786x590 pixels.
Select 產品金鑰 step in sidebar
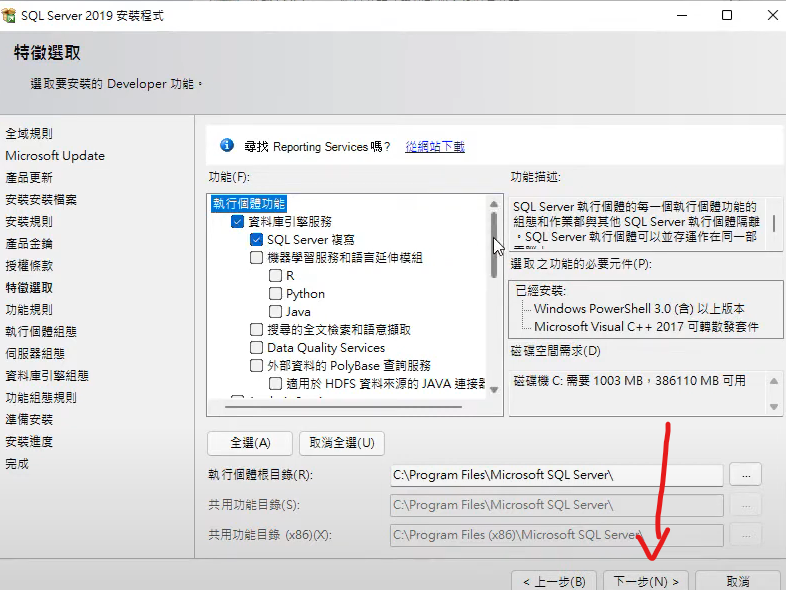coord(29,244)
